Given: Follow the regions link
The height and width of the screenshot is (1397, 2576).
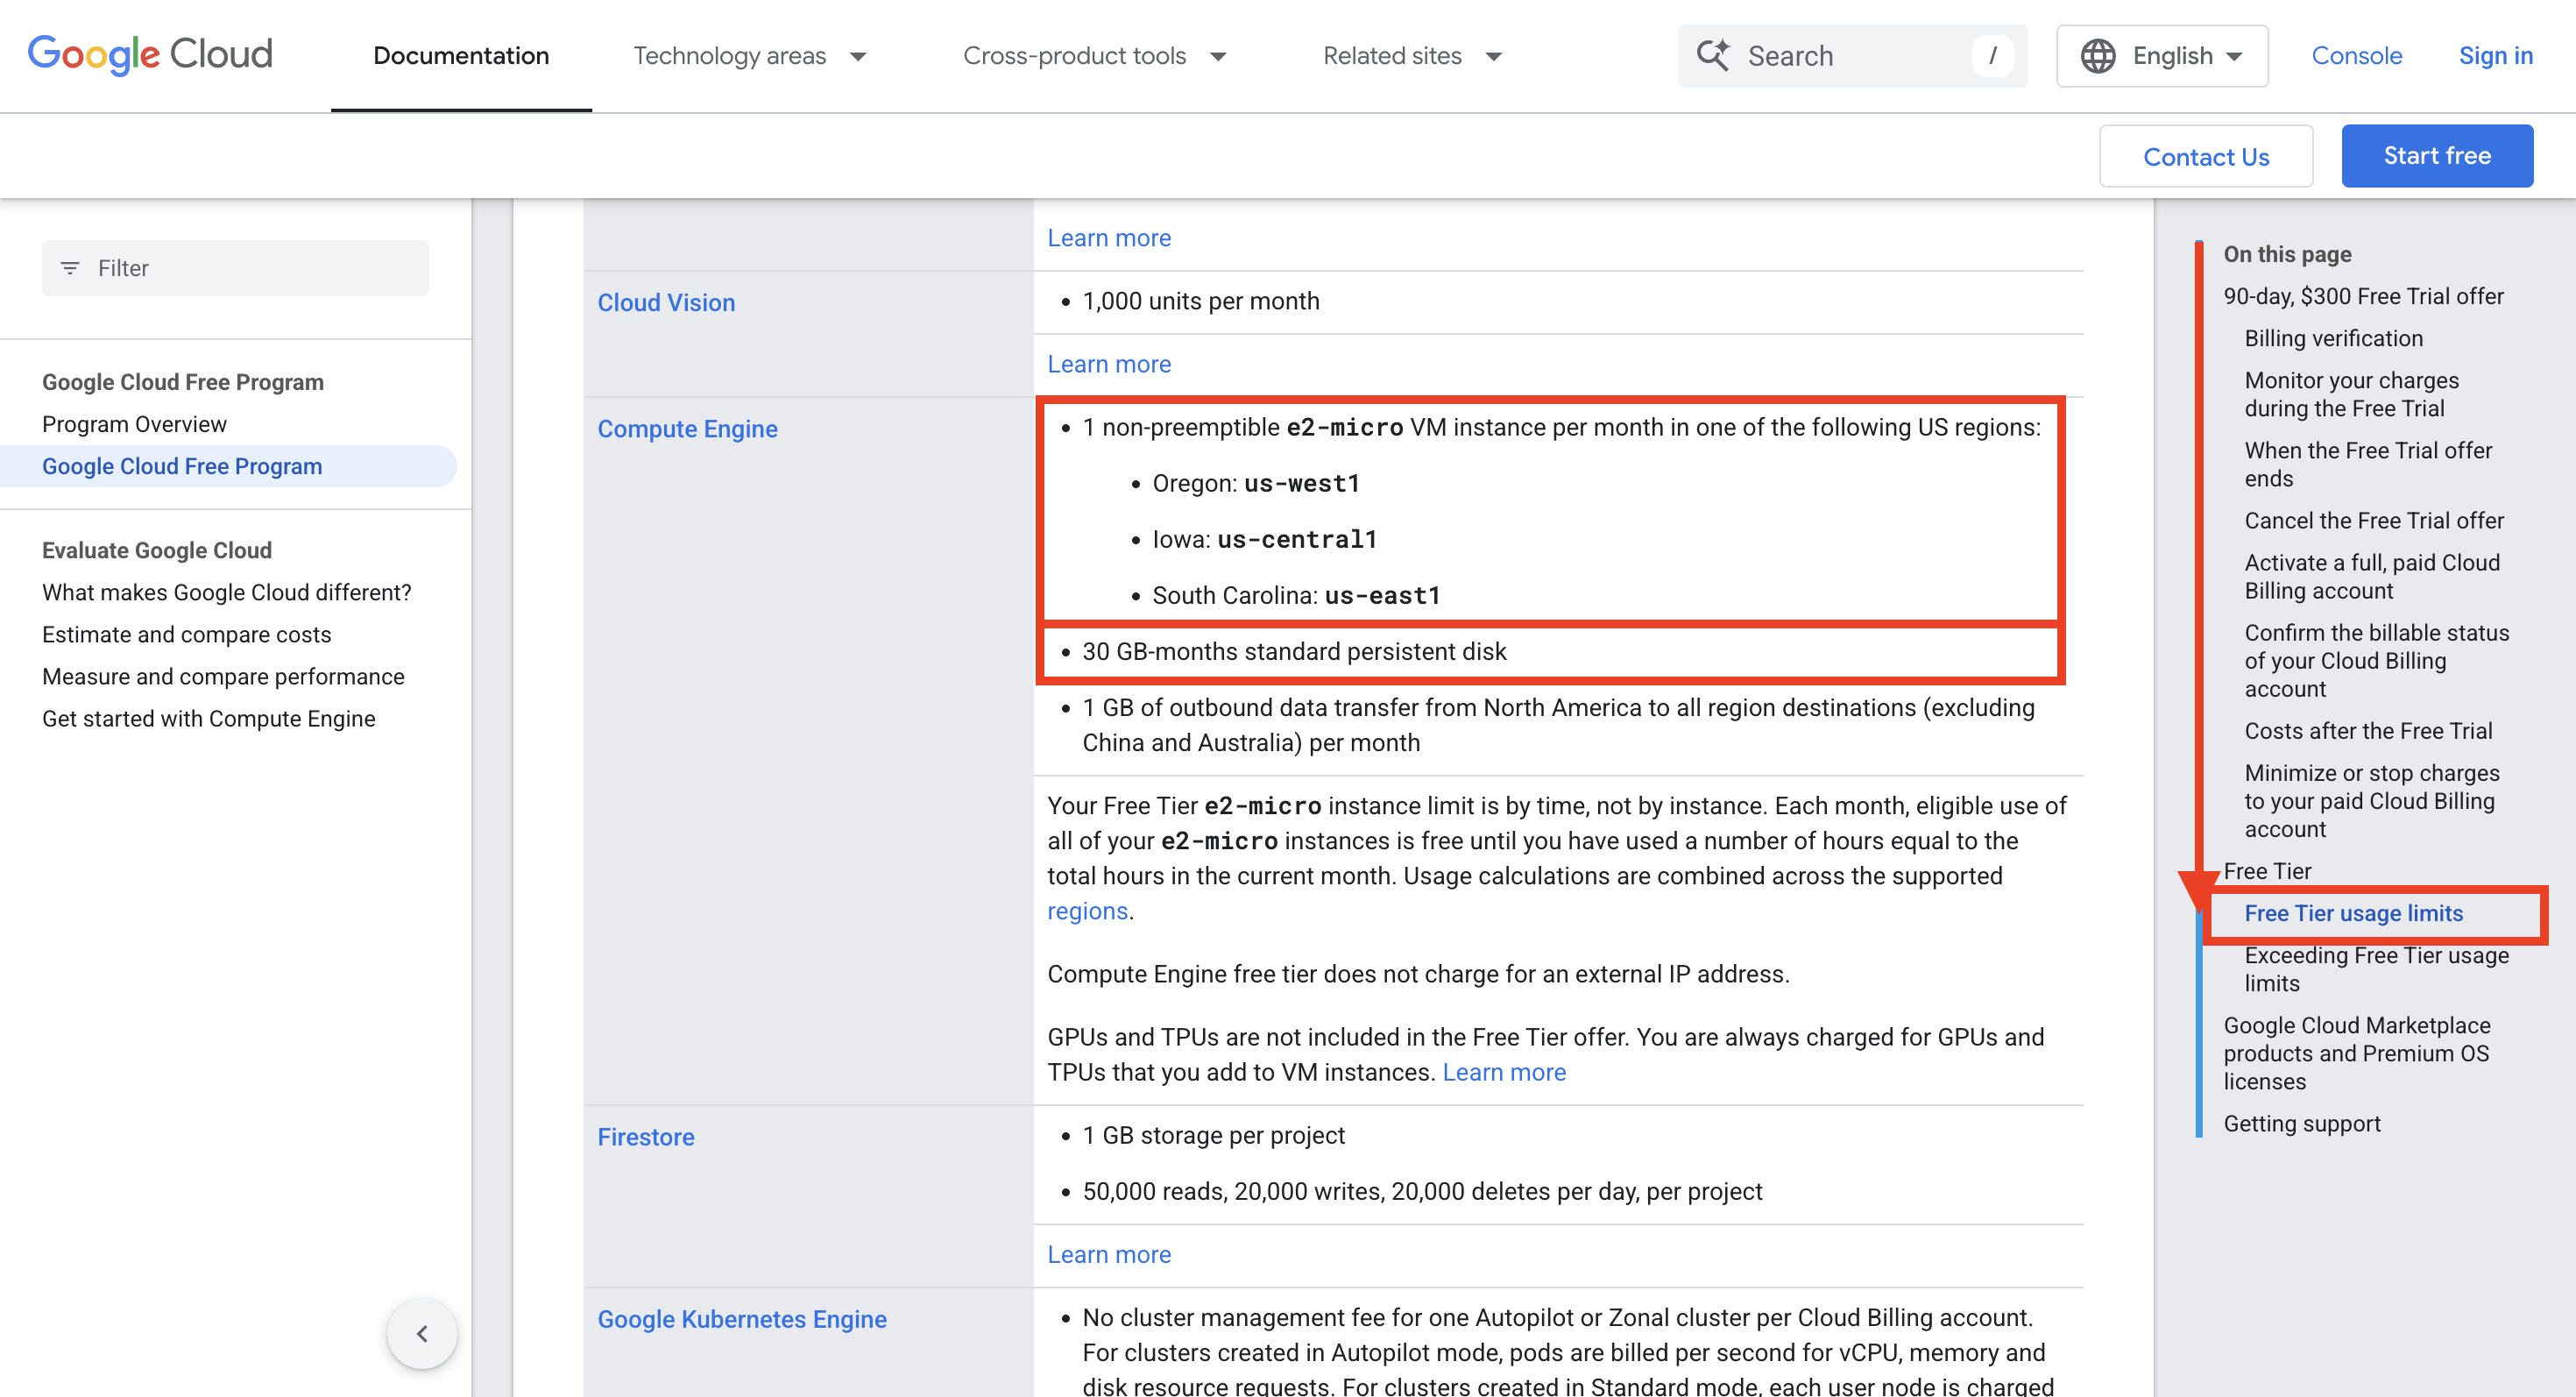Looking at the screenshot, I should point(1087,911).
